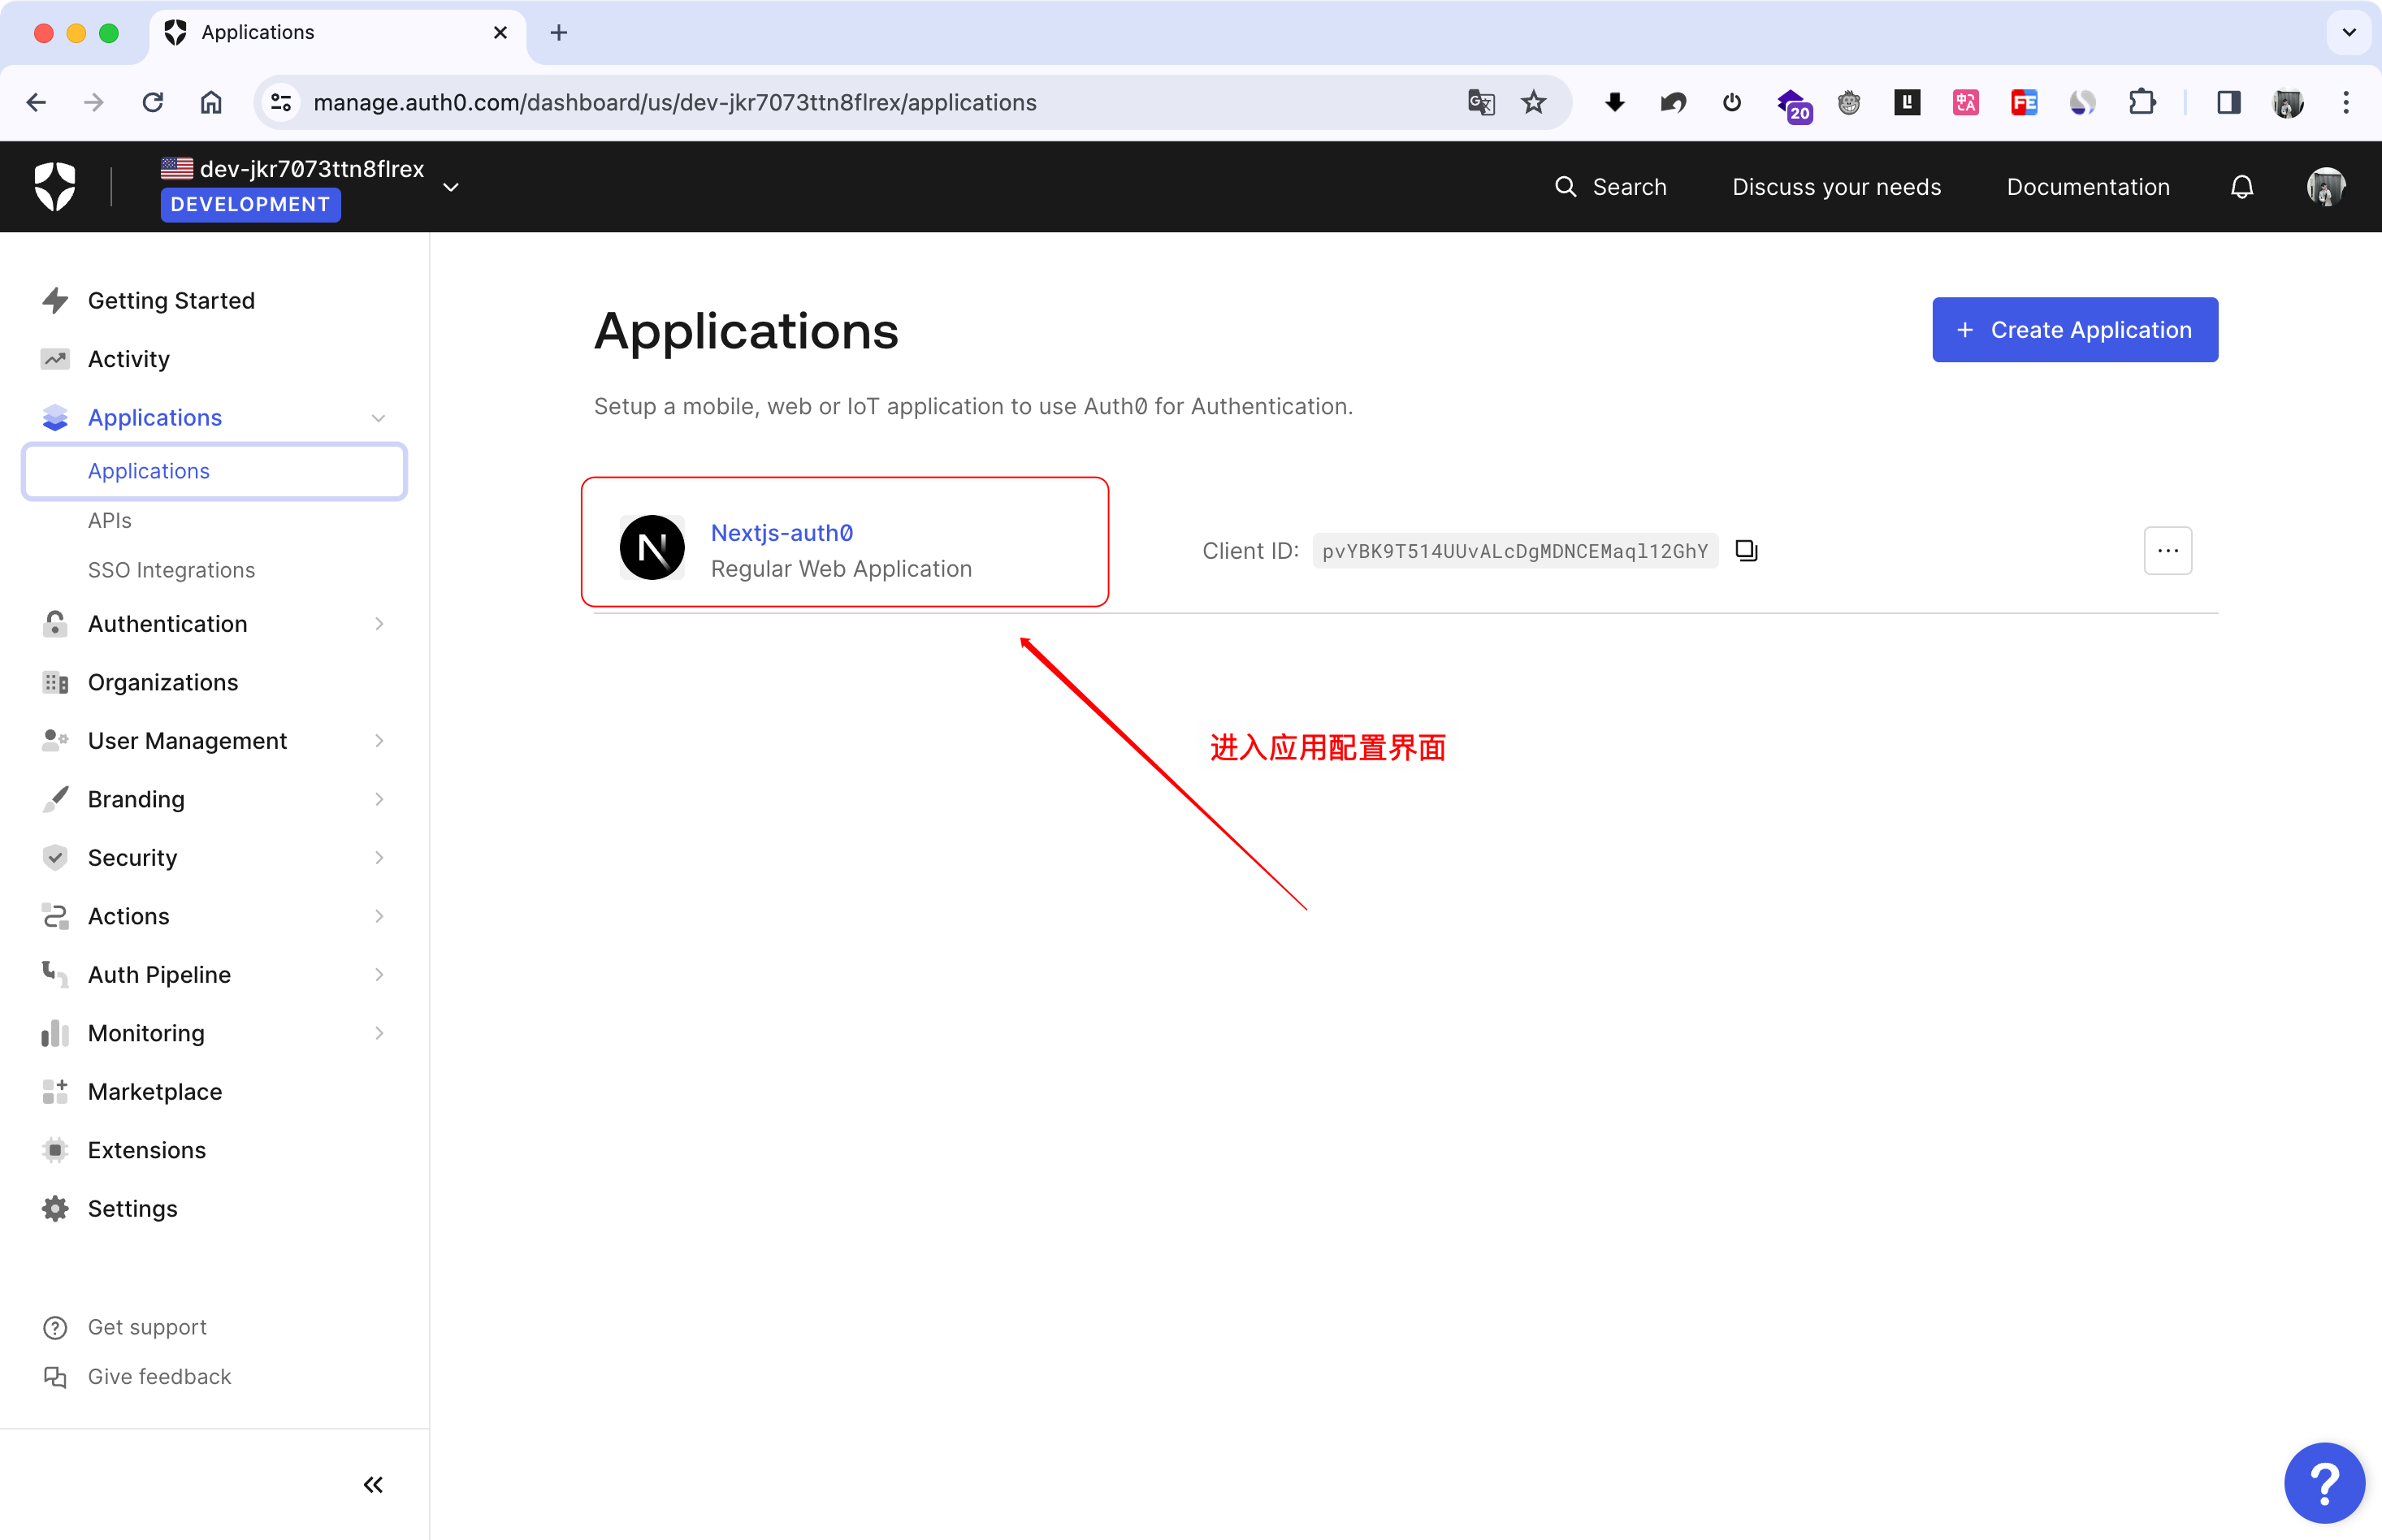Select Monitoring in the sidebar

(x=146, y=1033)
